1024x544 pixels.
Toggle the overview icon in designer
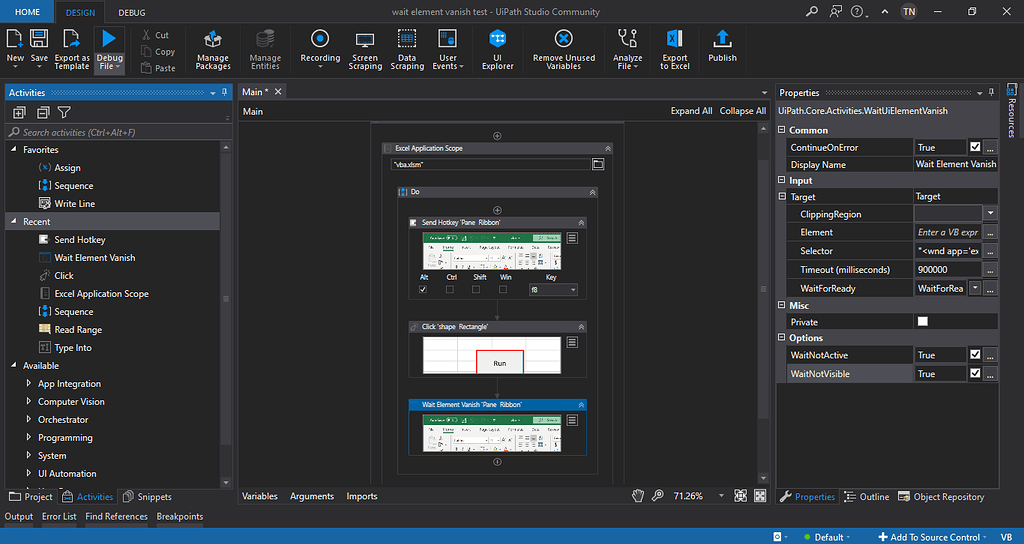pyautogui.click(x=760, y=496)
